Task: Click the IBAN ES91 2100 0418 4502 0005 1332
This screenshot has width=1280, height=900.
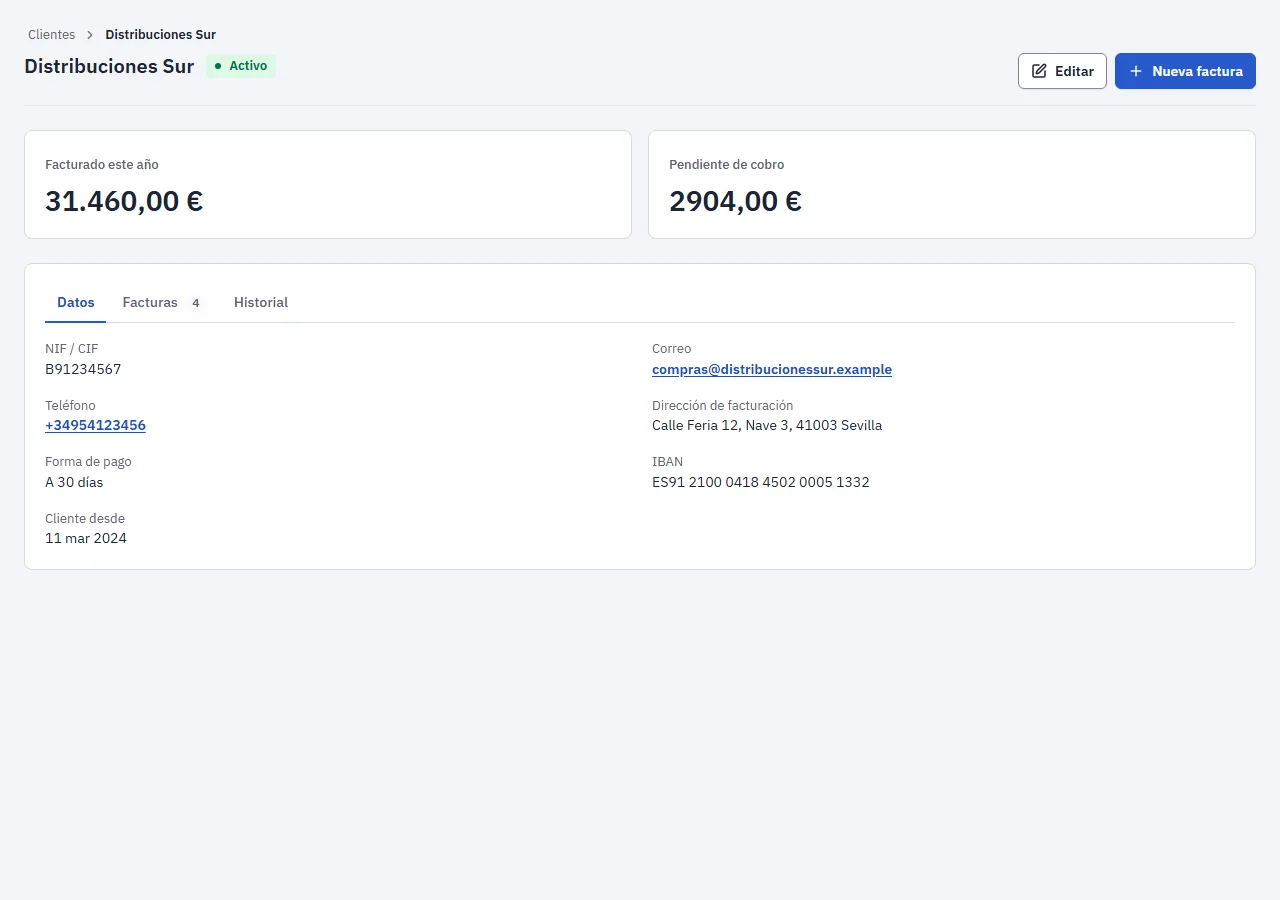Action: [x=760, y=482]
